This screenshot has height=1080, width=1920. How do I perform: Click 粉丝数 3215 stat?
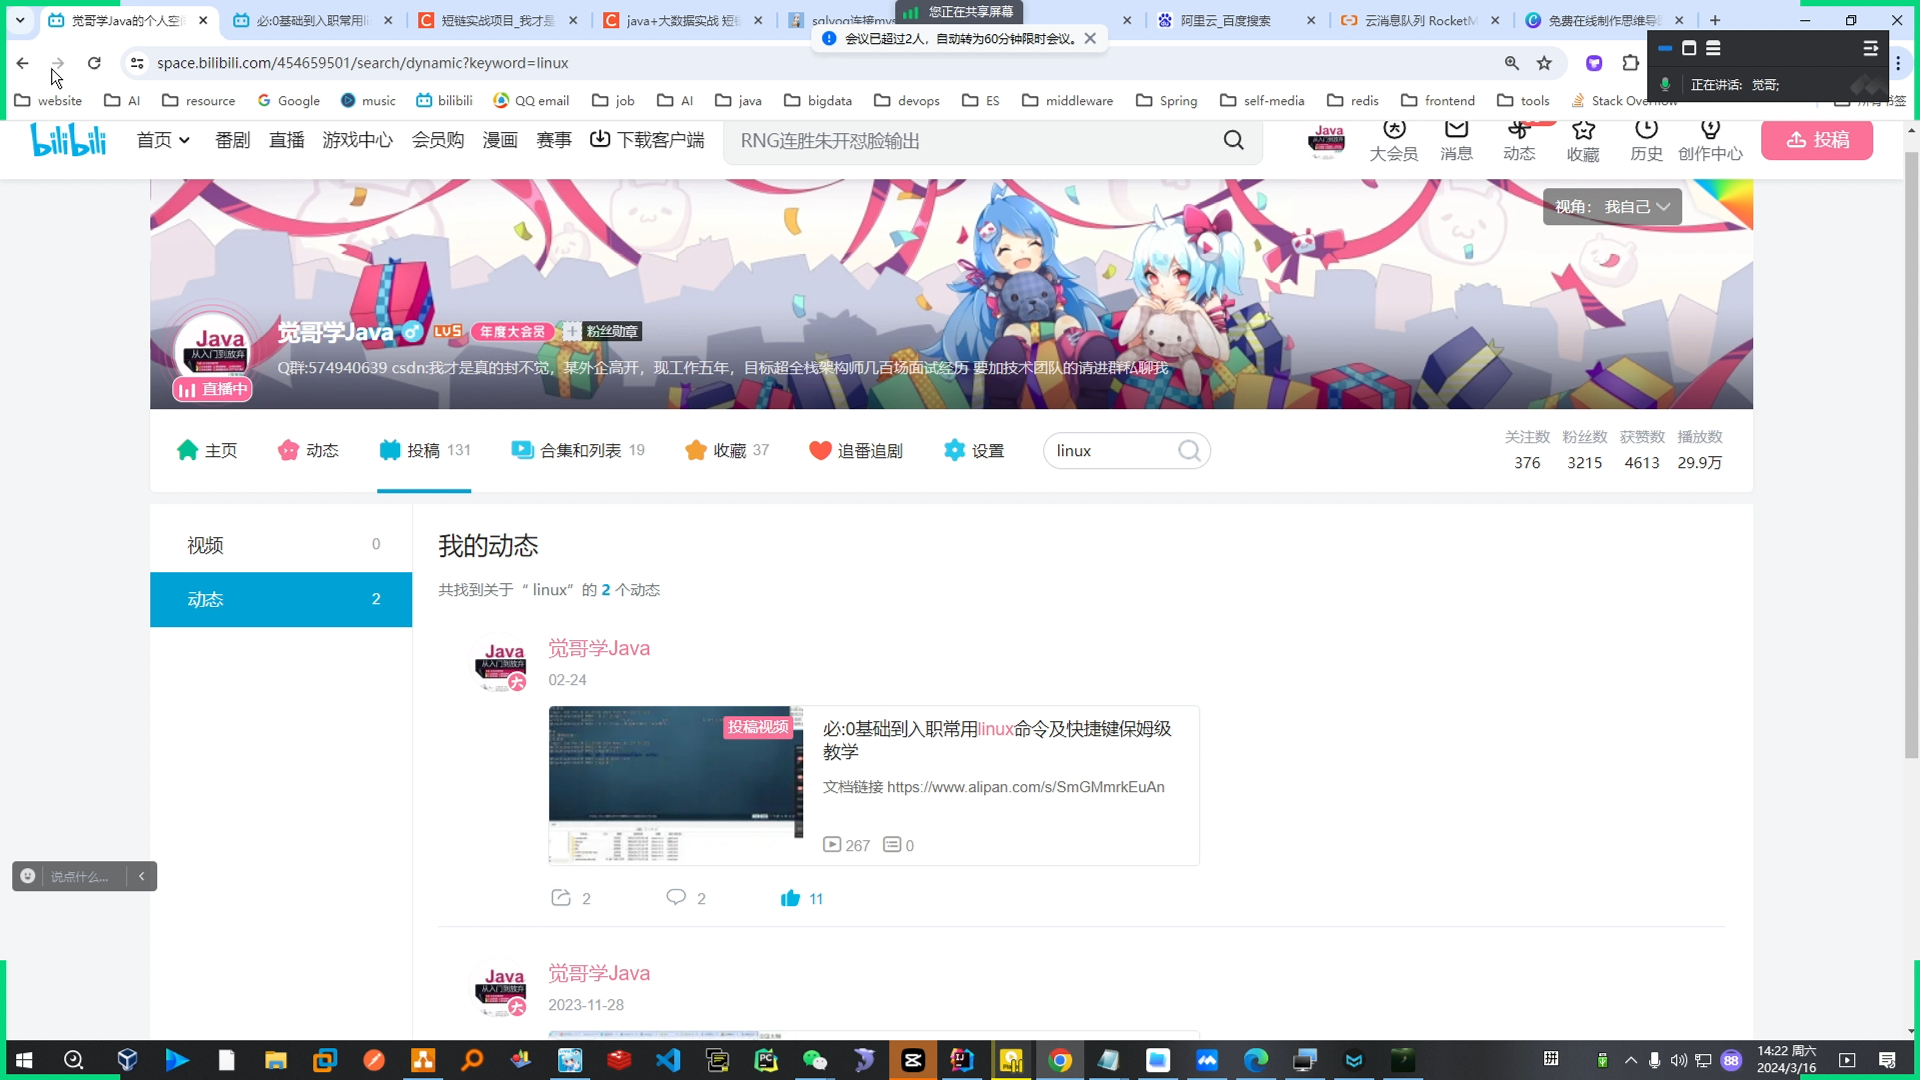click(x=1584, y=450)
